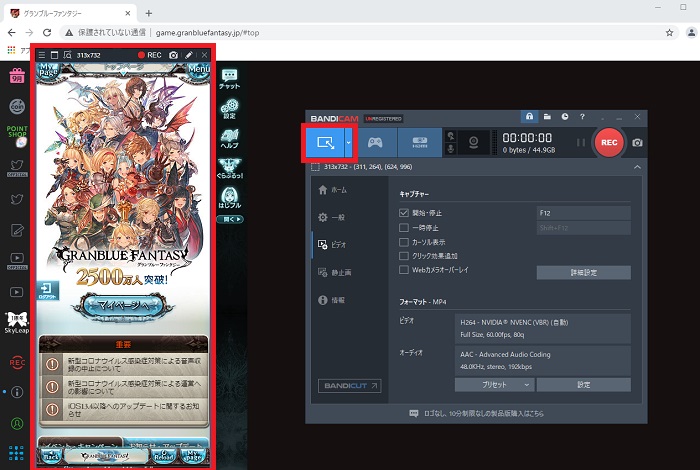Click the F12 hotkey input field
The image size is (700, 470).
tap(583, 213)
